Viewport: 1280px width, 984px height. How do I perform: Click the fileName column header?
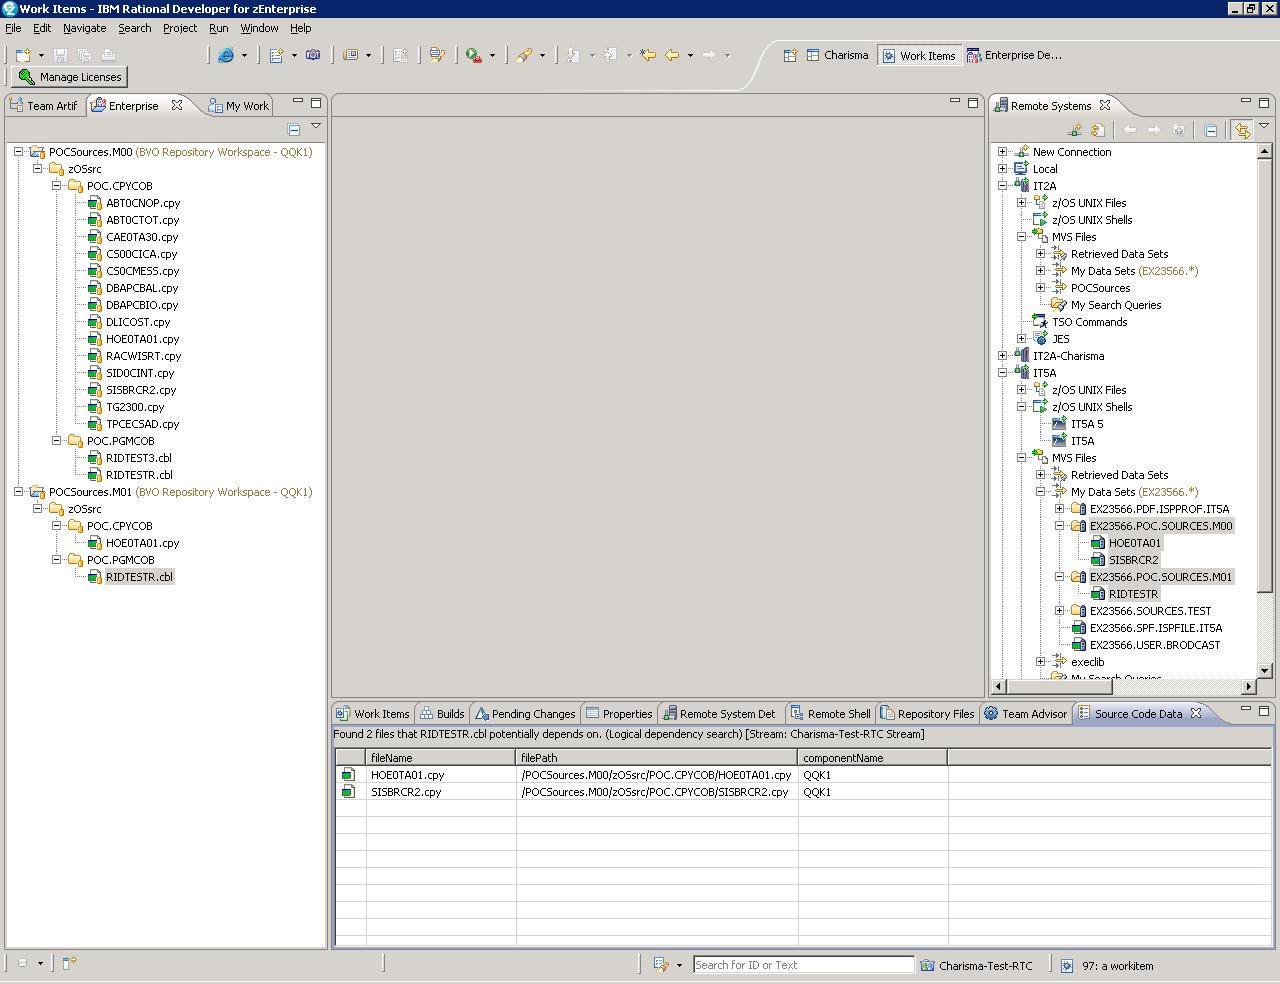[x=441, y=758]
